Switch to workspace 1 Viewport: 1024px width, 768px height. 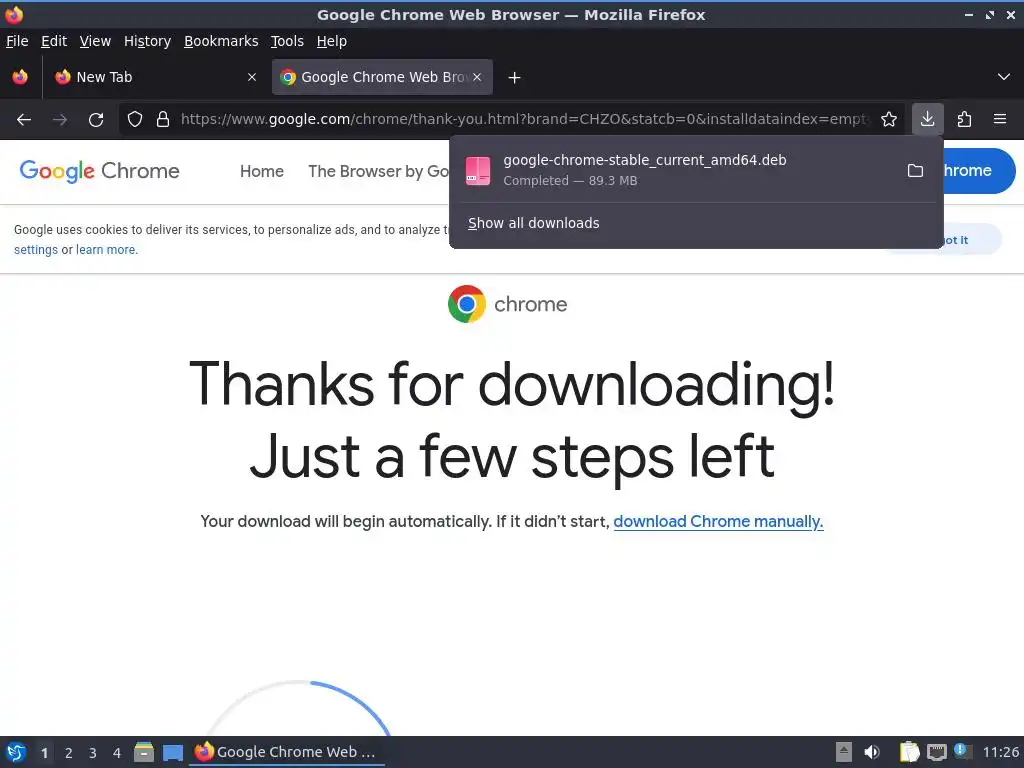pyautogui.click(x=44, y=753)
